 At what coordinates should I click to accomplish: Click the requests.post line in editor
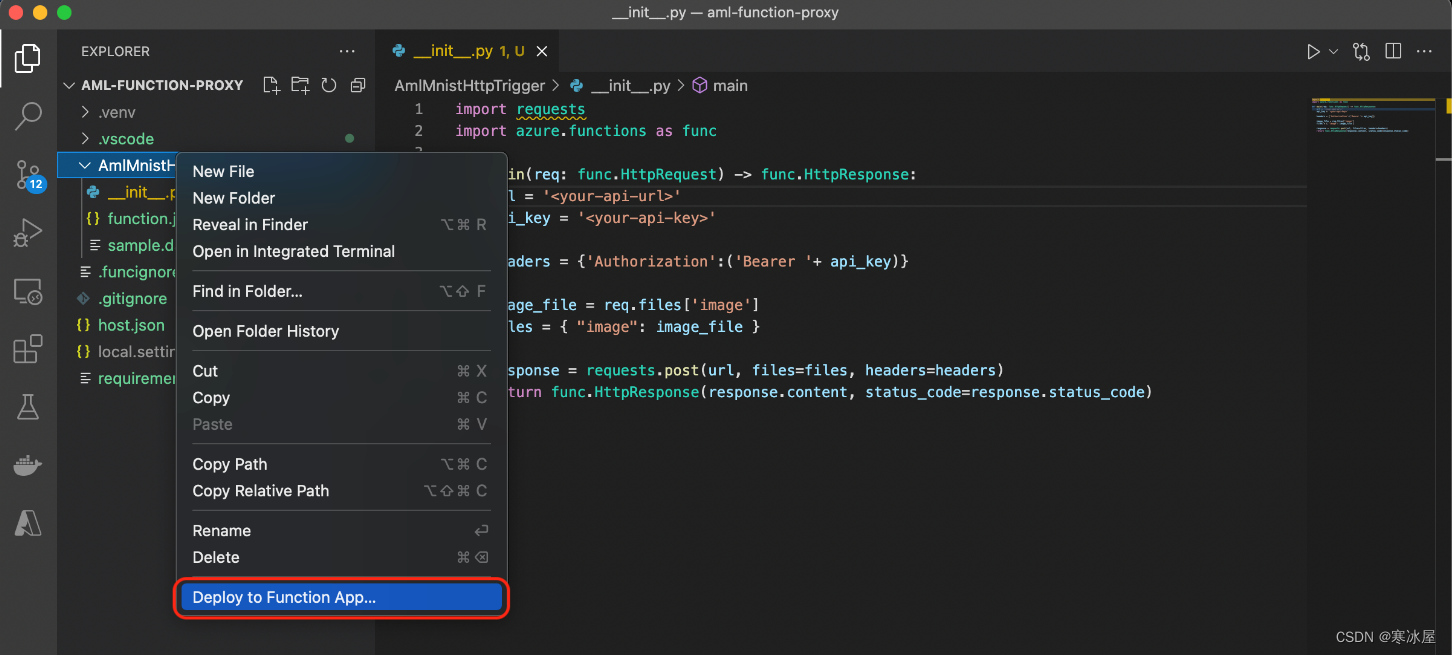755,370
